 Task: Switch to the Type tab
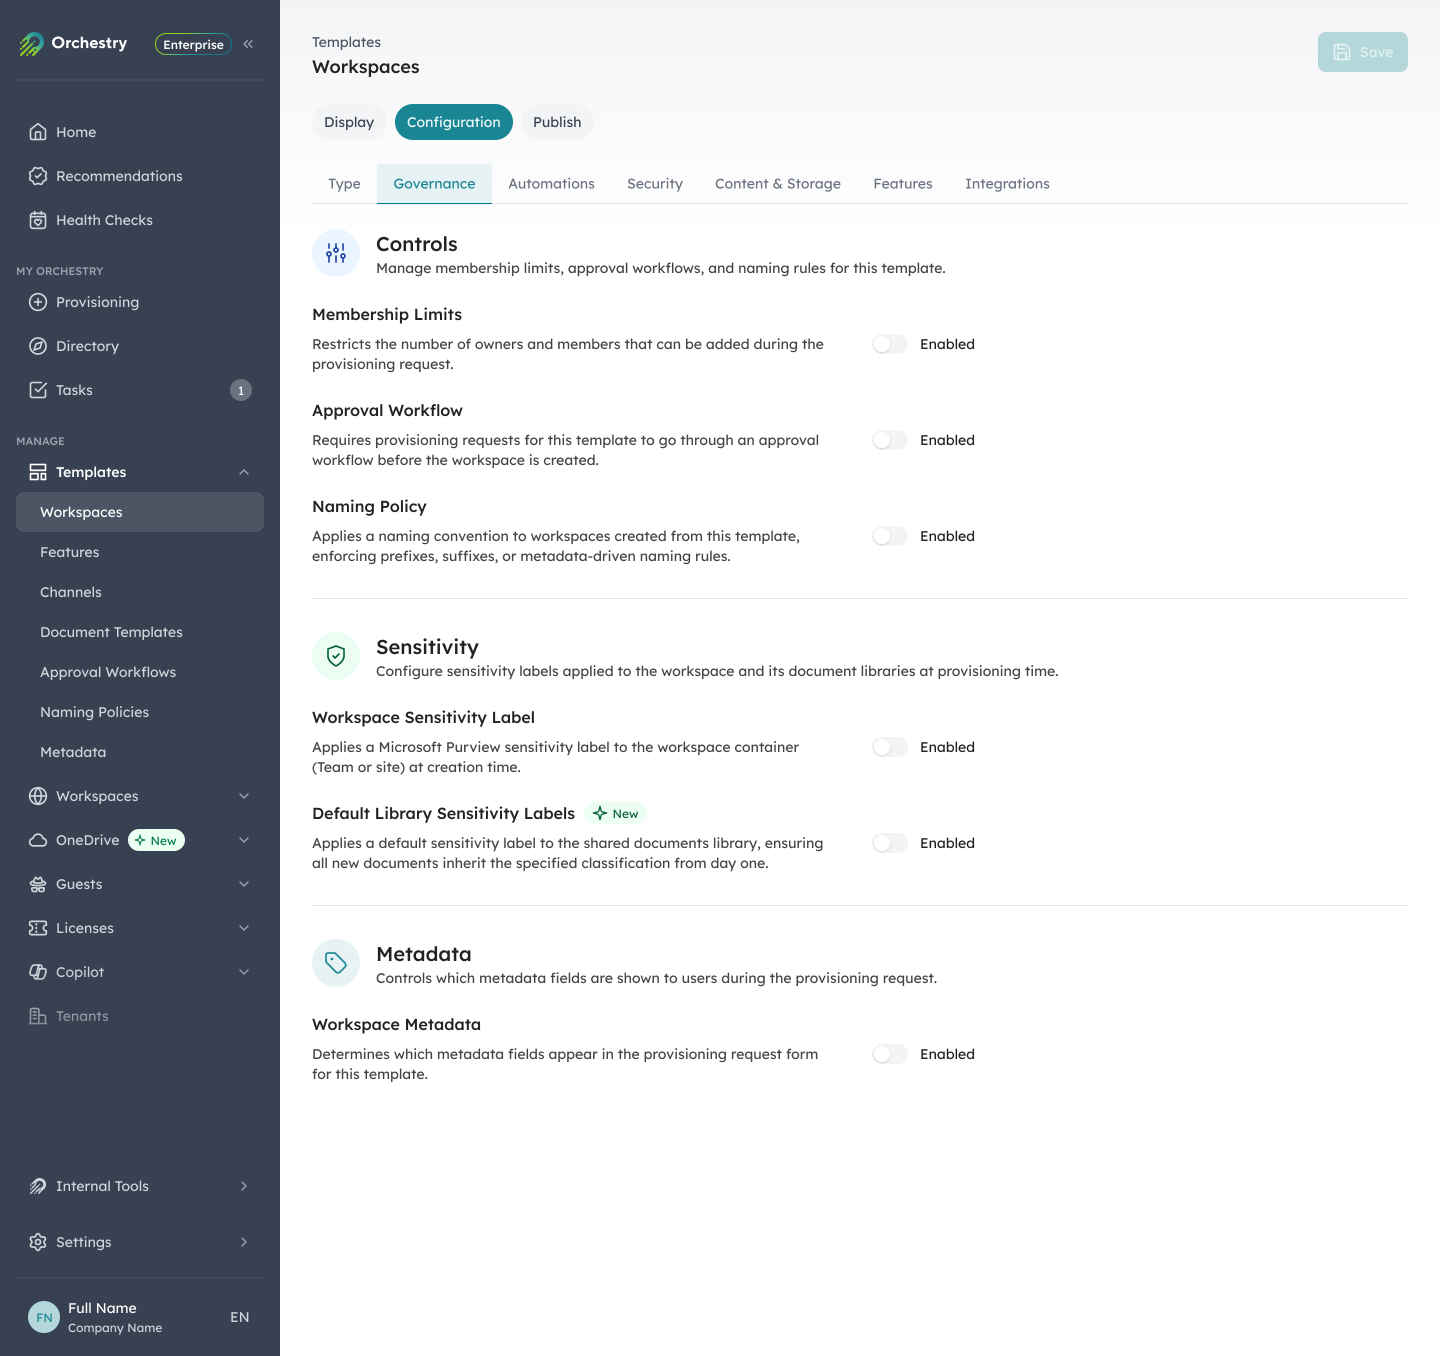(344, 184)
